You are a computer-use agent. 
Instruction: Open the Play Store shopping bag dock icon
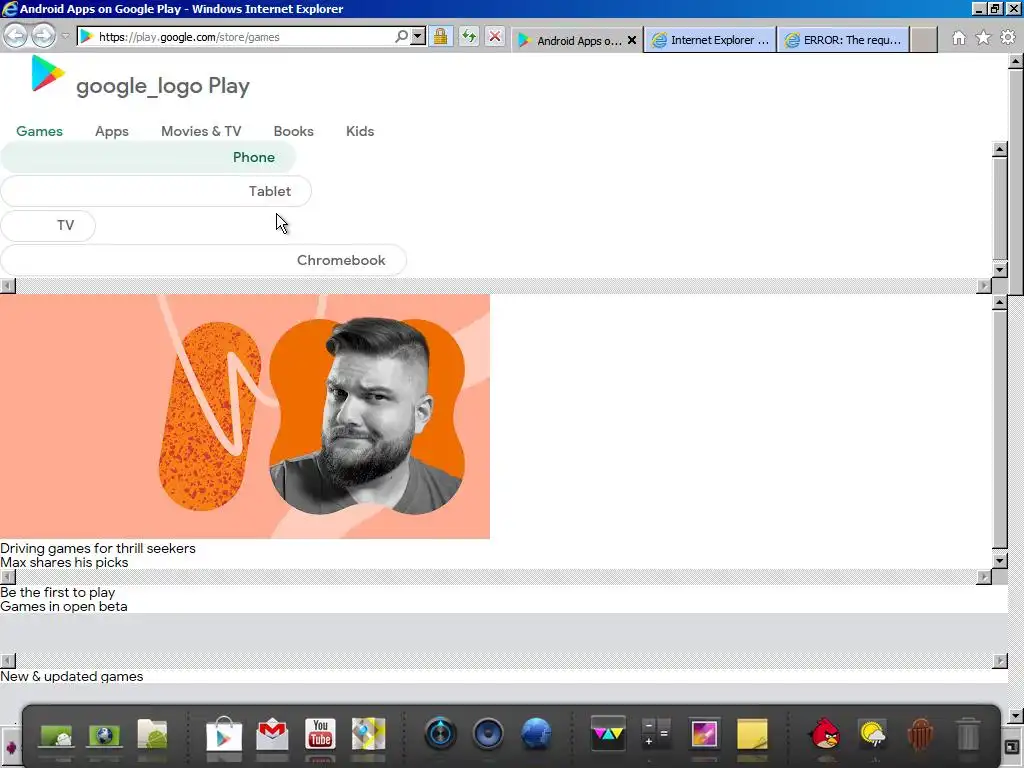pyautogui.click(x=223, y=735)
